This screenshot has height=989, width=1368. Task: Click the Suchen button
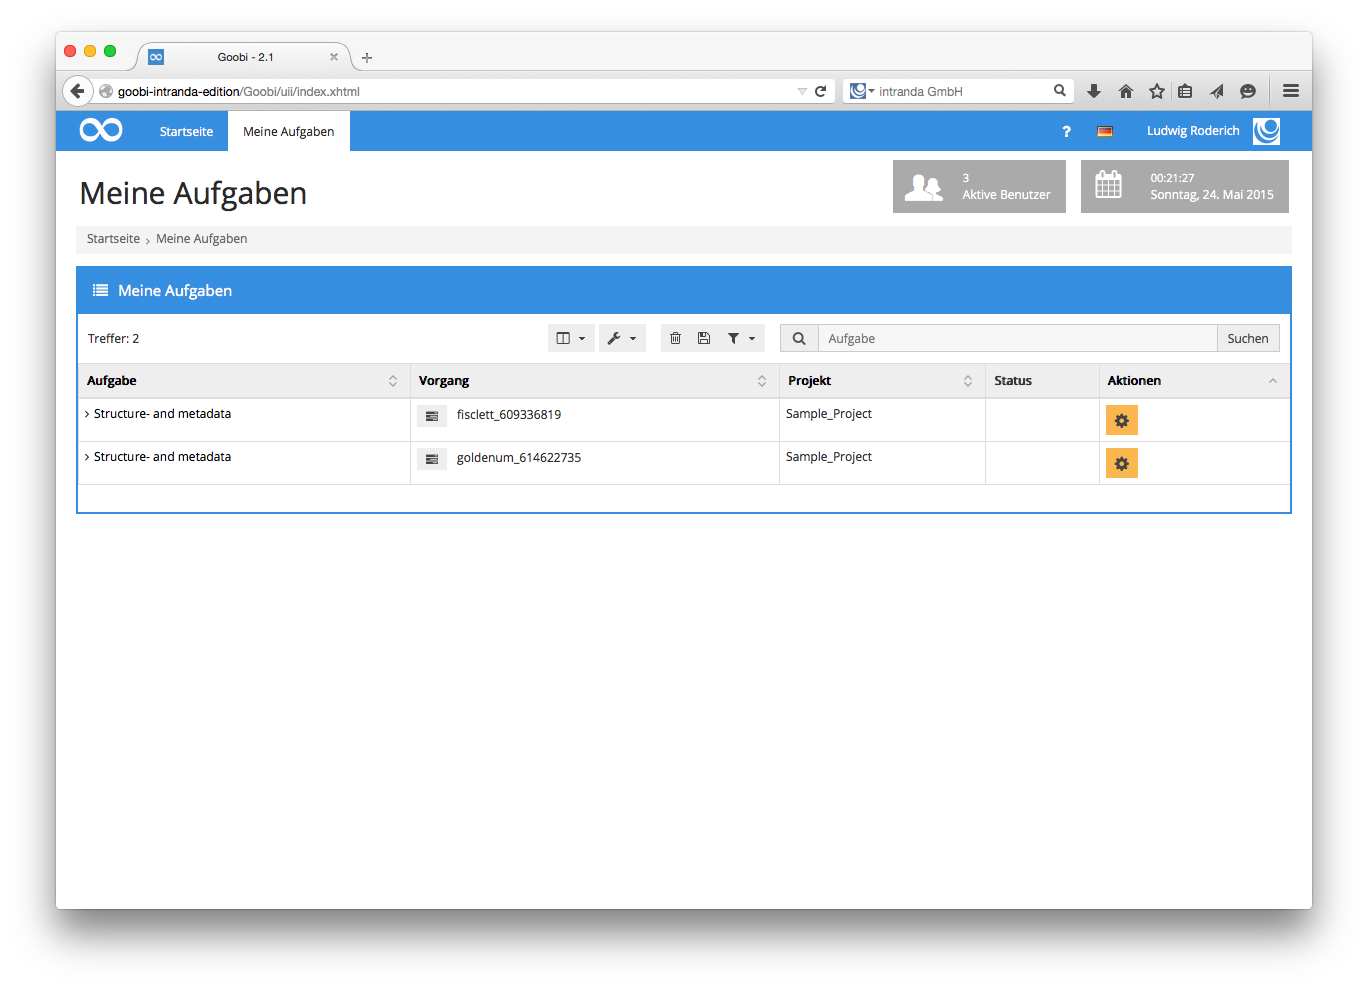1248,338
